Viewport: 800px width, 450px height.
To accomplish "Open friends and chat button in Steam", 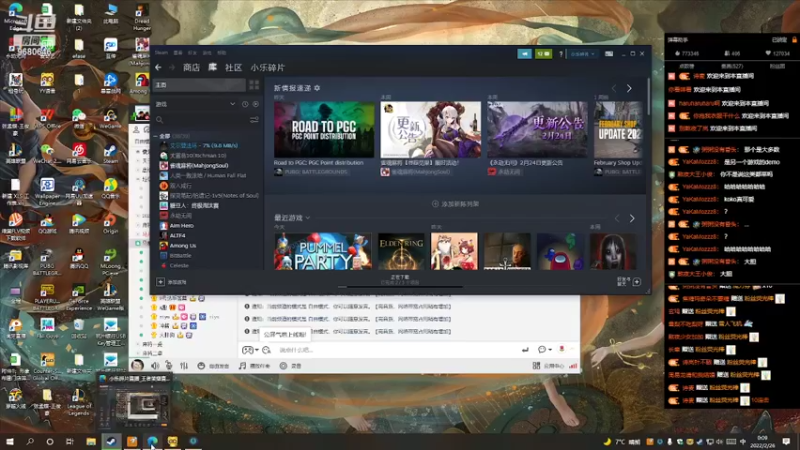I will pos(629,282).
